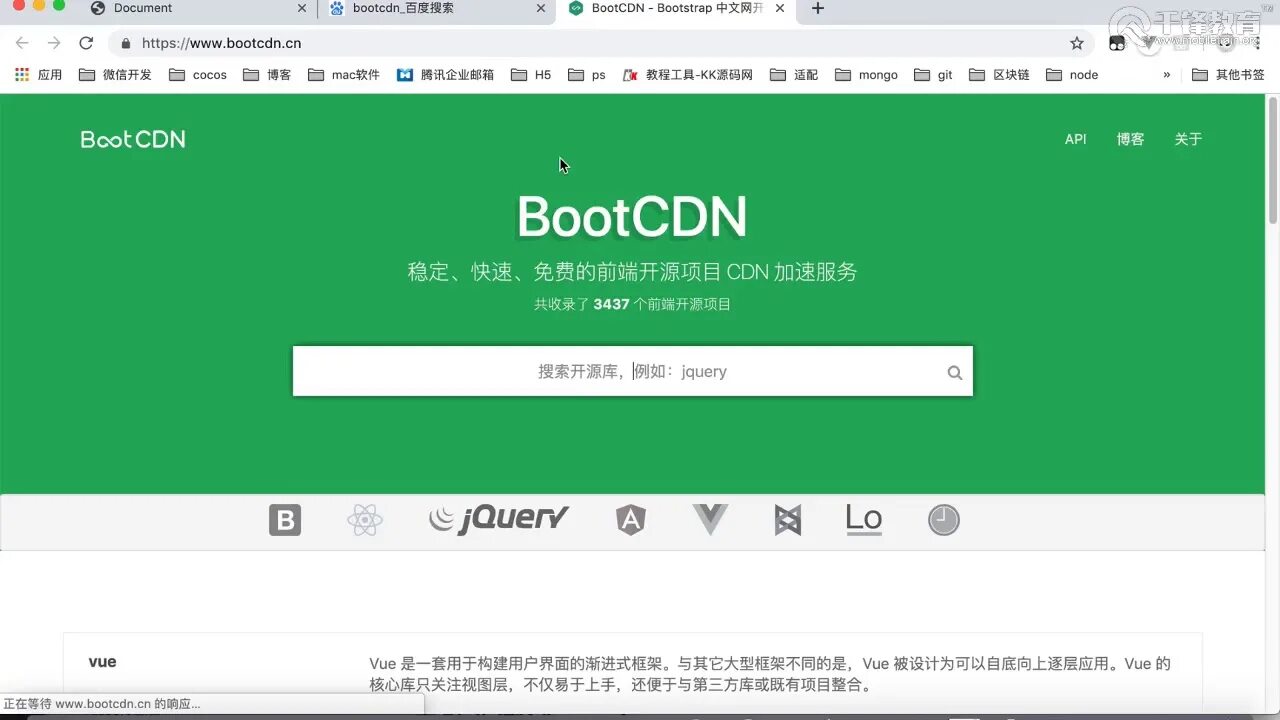
Task: Click the page vertical scrollbar
Action: coord(1273,160)
